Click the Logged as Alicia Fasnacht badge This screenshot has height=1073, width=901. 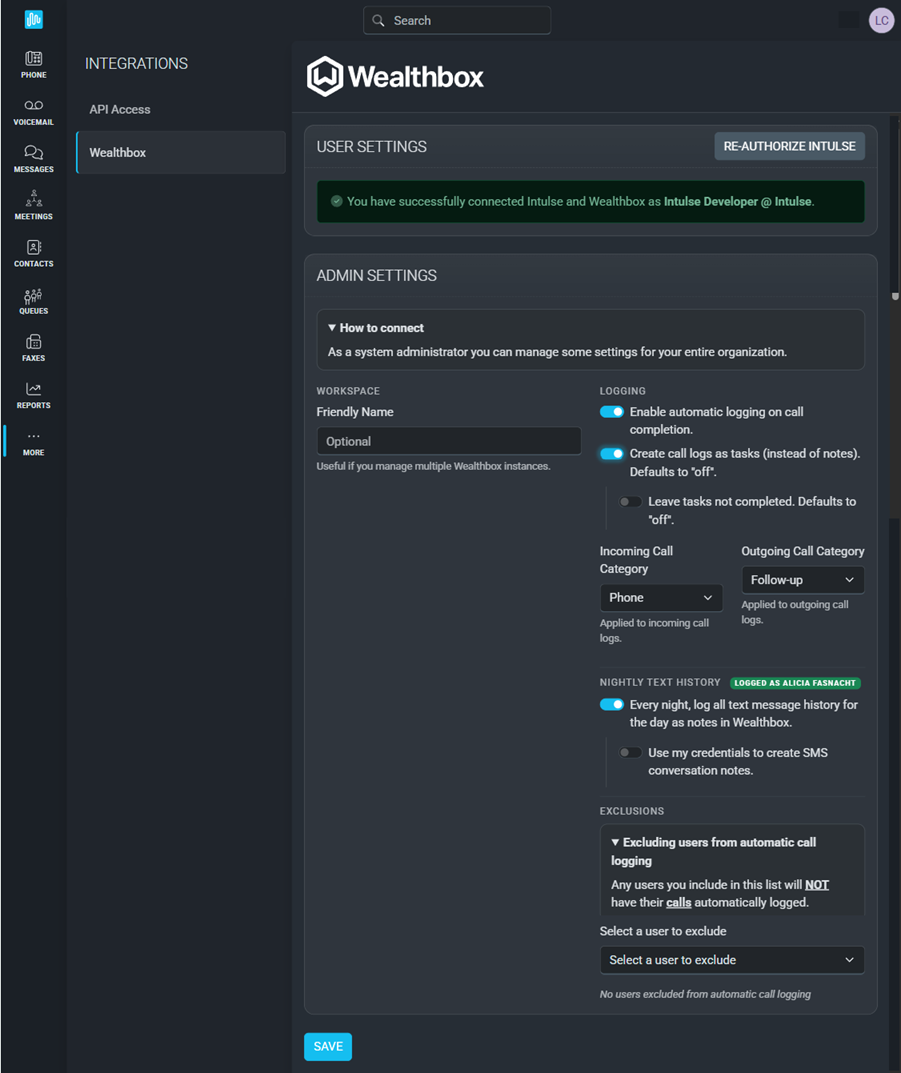pyautogui.click(x=795, y=683)
